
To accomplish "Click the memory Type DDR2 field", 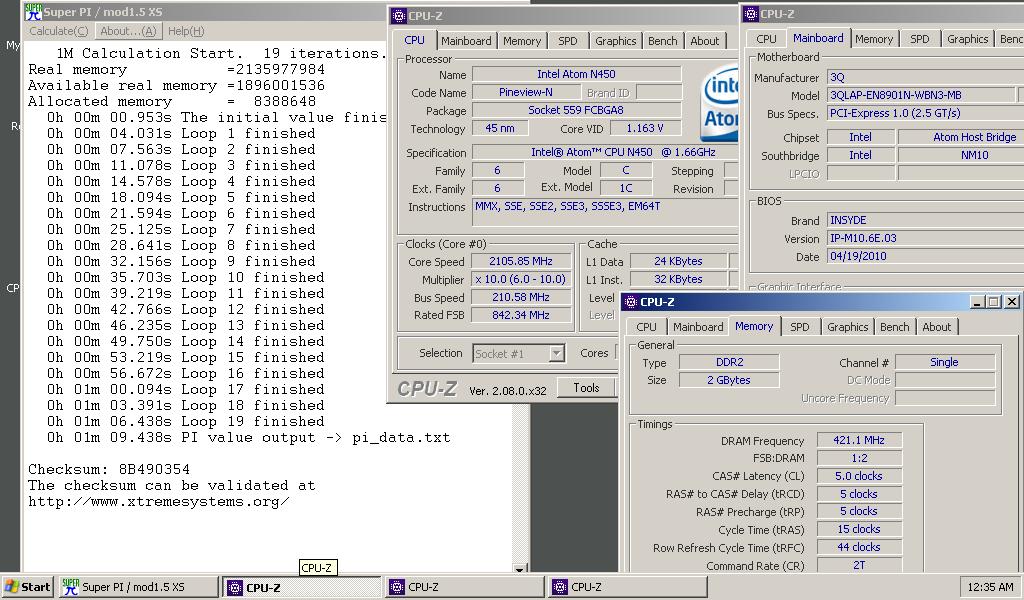I will 729,362.
